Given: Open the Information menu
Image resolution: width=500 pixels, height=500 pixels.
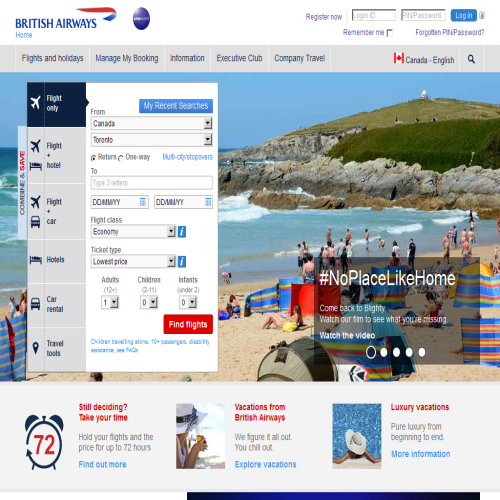Looking at the screenshot, I should tap(187, 58).
